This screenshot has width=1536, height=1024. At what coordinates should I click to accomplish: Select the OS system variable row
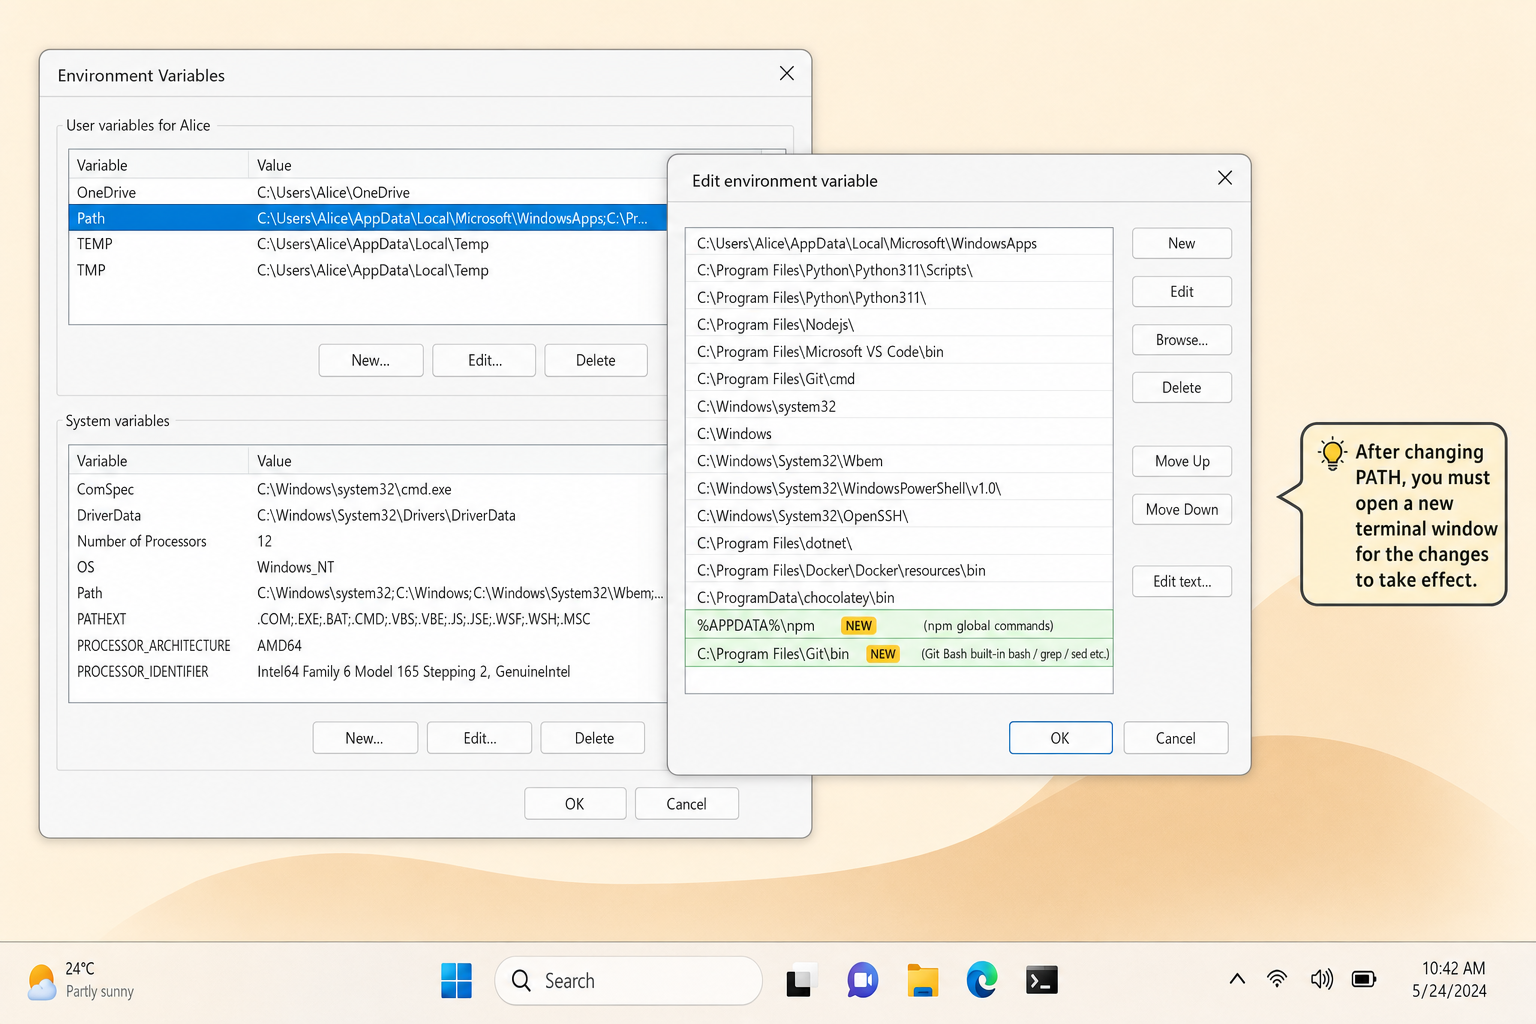368,567
